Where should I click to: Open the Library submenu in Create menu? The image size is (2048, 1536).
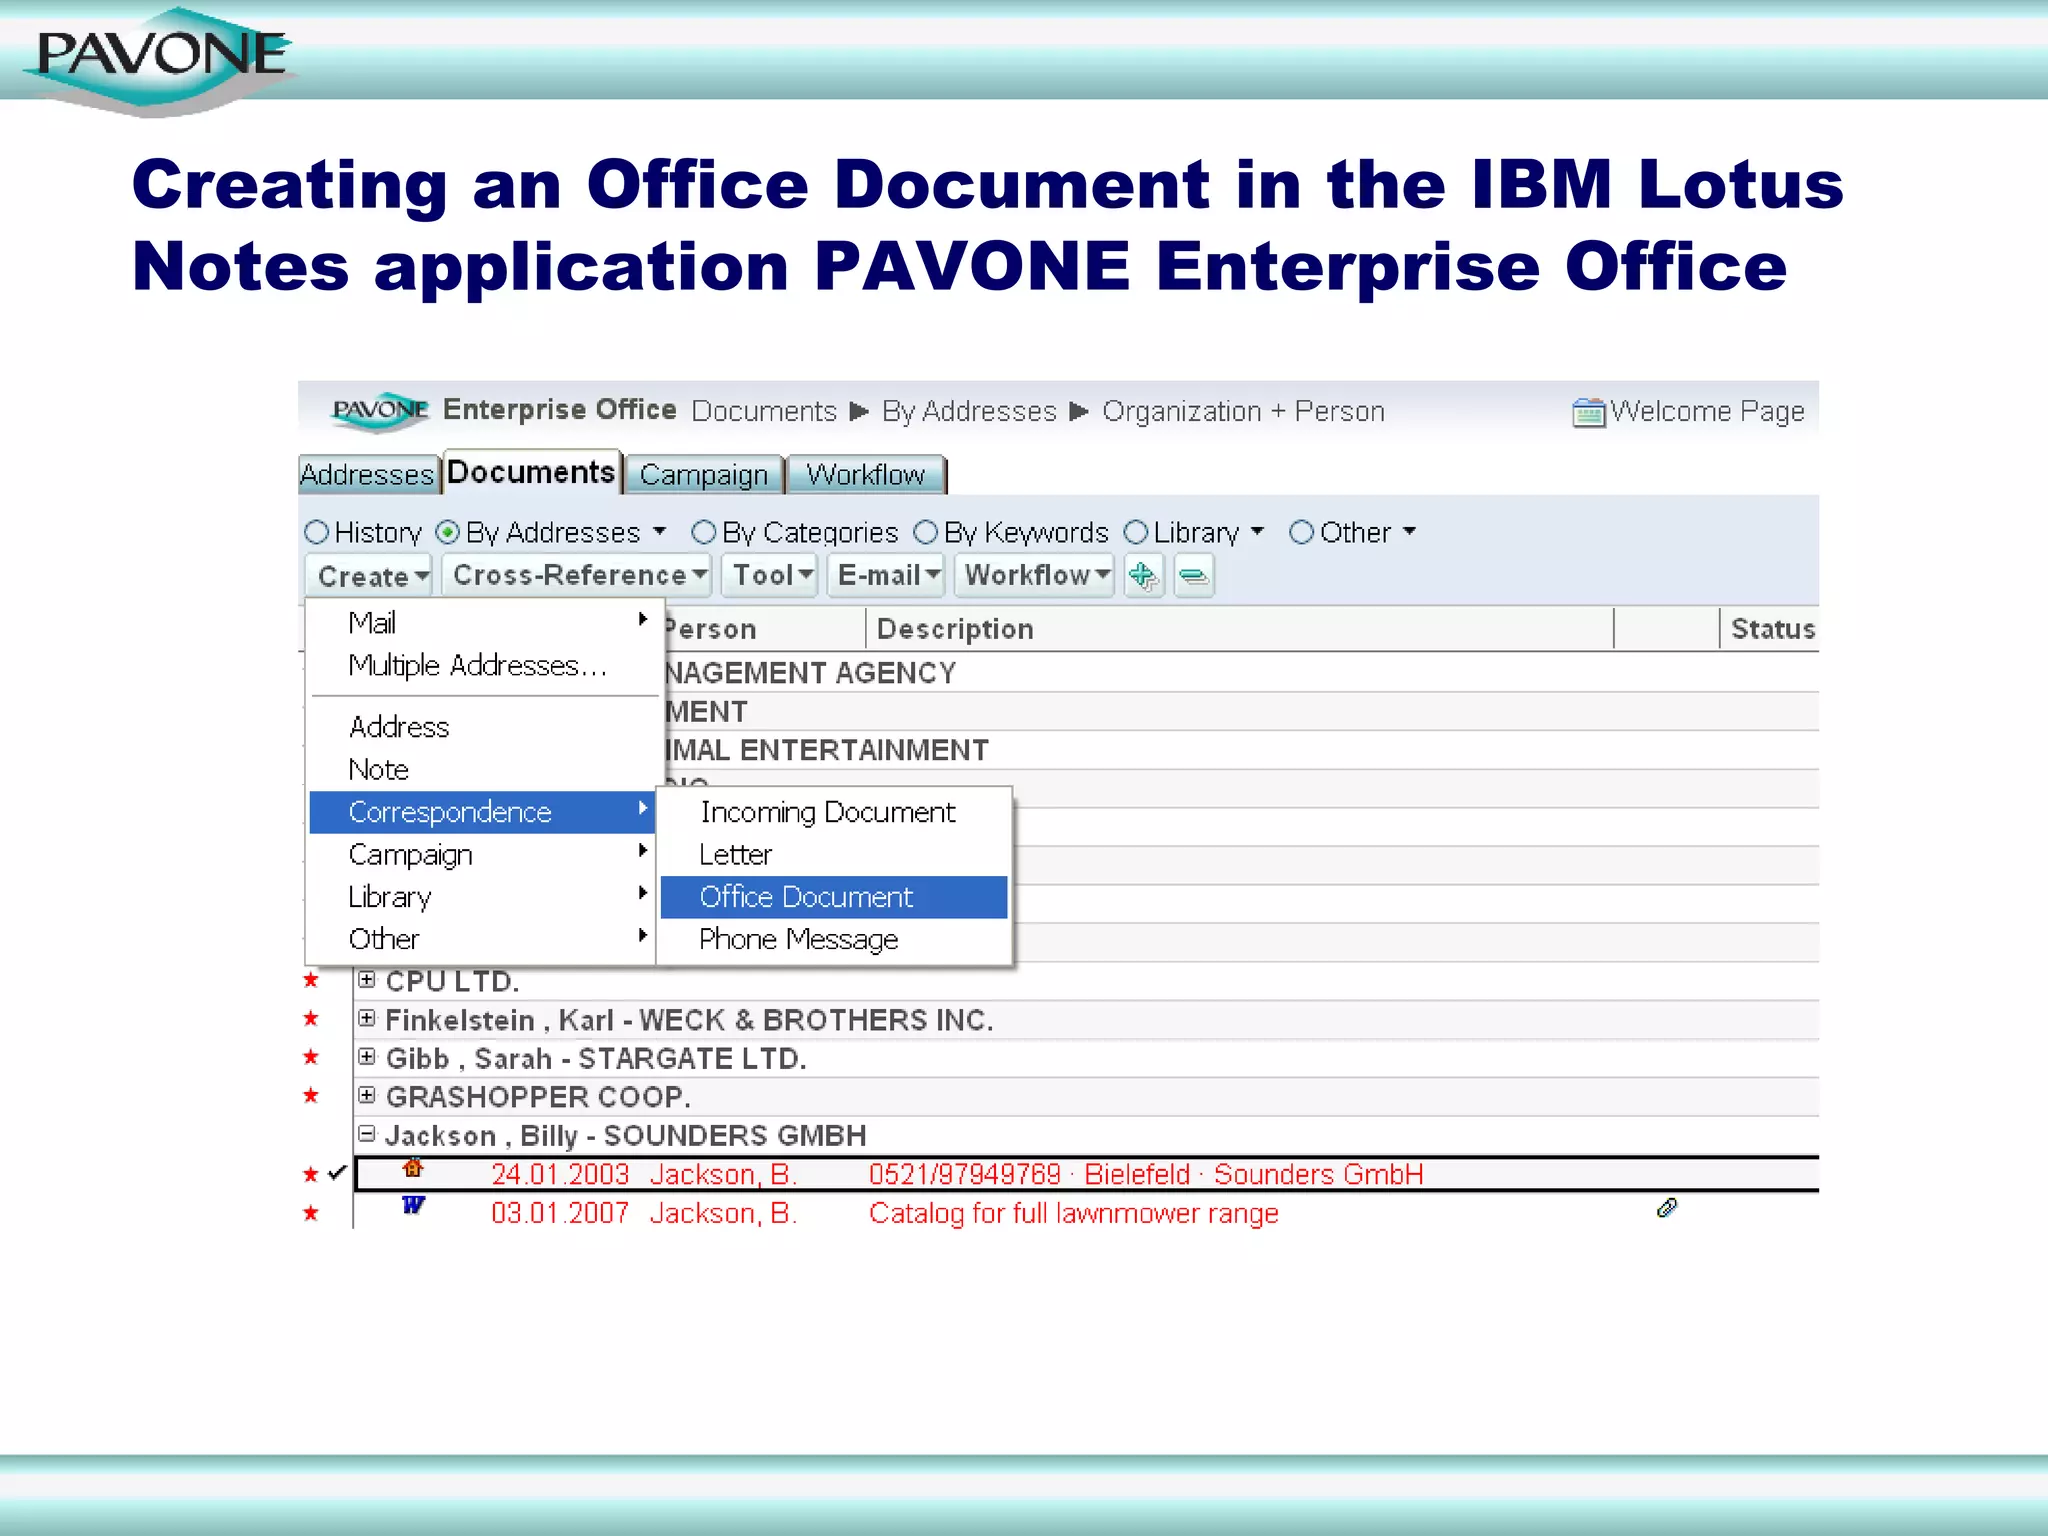484,897
